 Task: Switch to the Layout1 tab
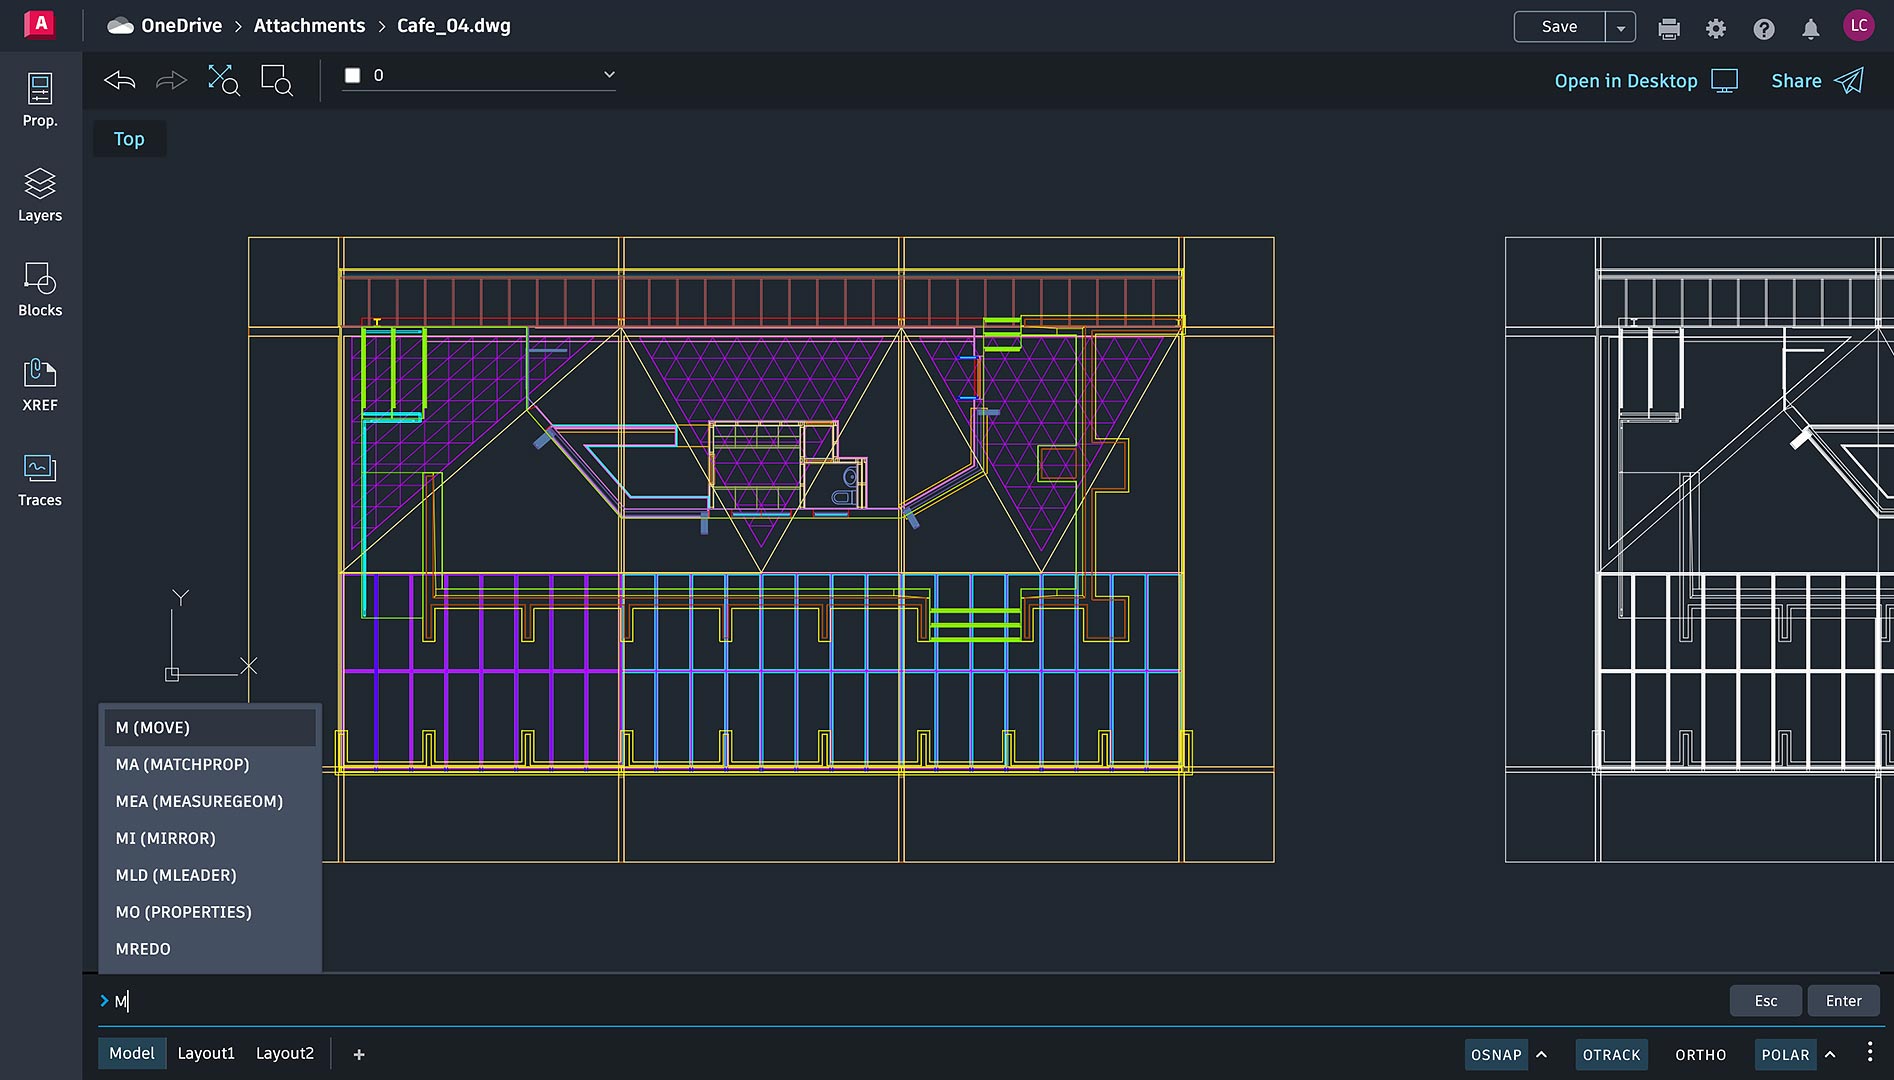(206, 1053)
